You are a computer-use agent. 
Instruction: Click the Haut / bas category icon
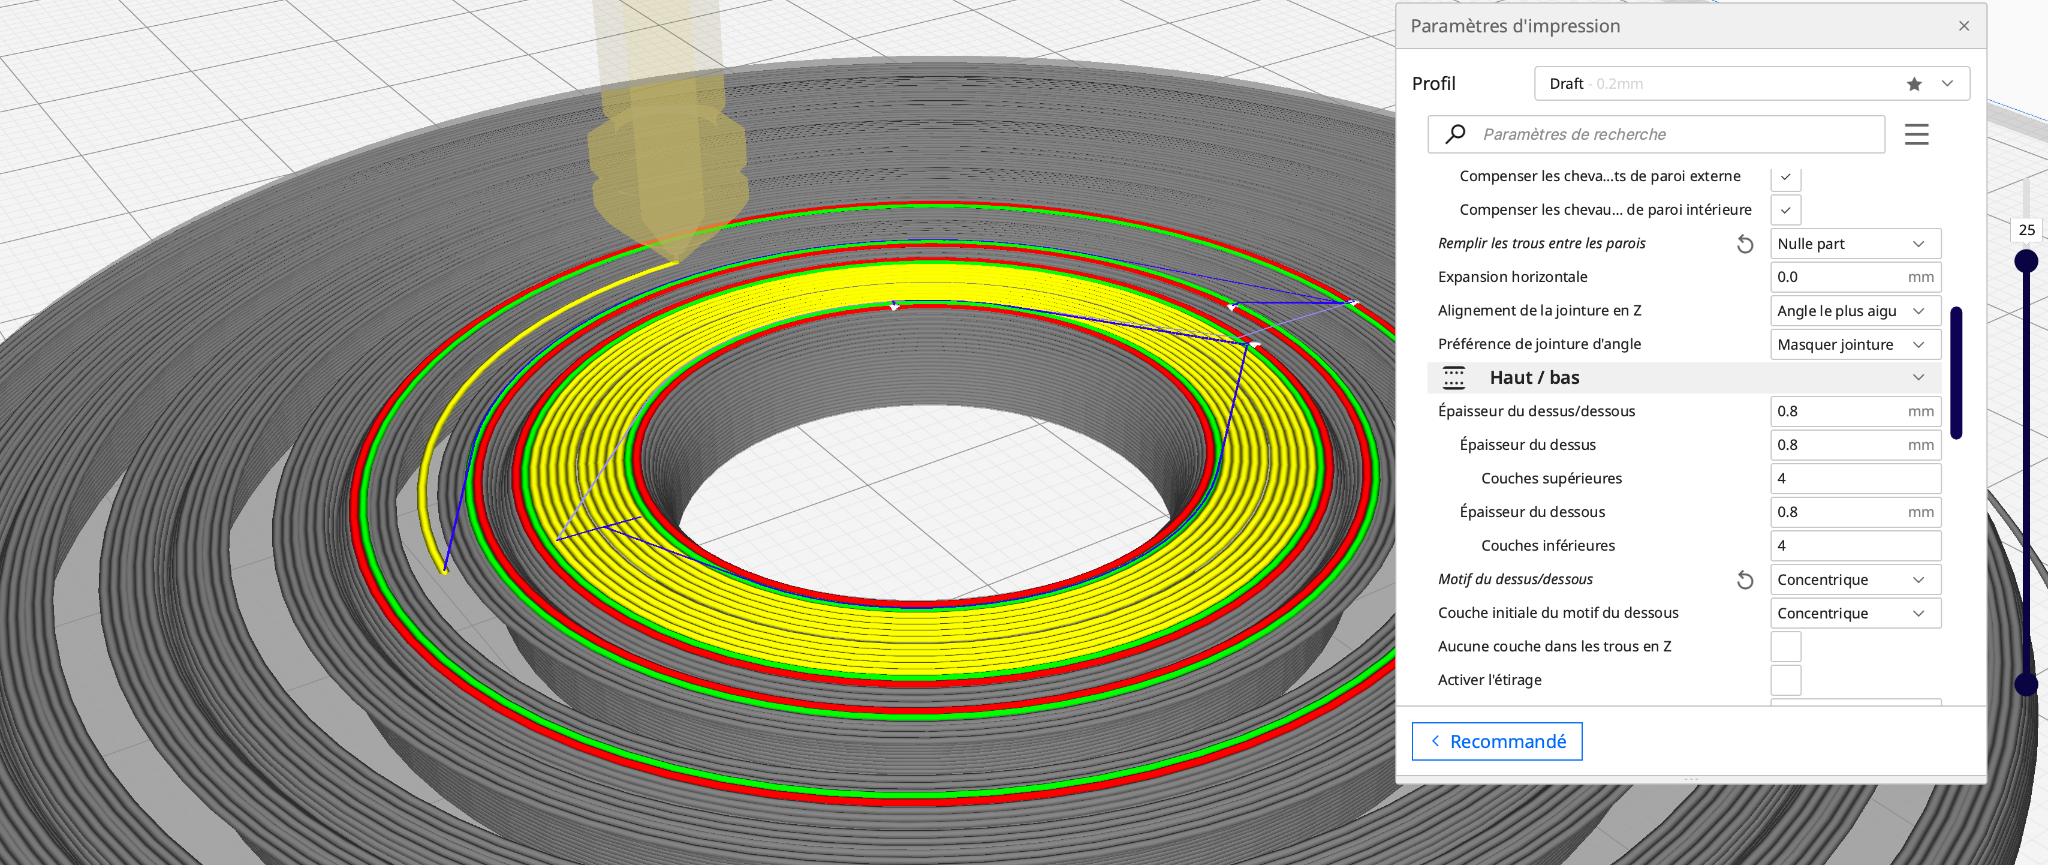pos(1454,378)
